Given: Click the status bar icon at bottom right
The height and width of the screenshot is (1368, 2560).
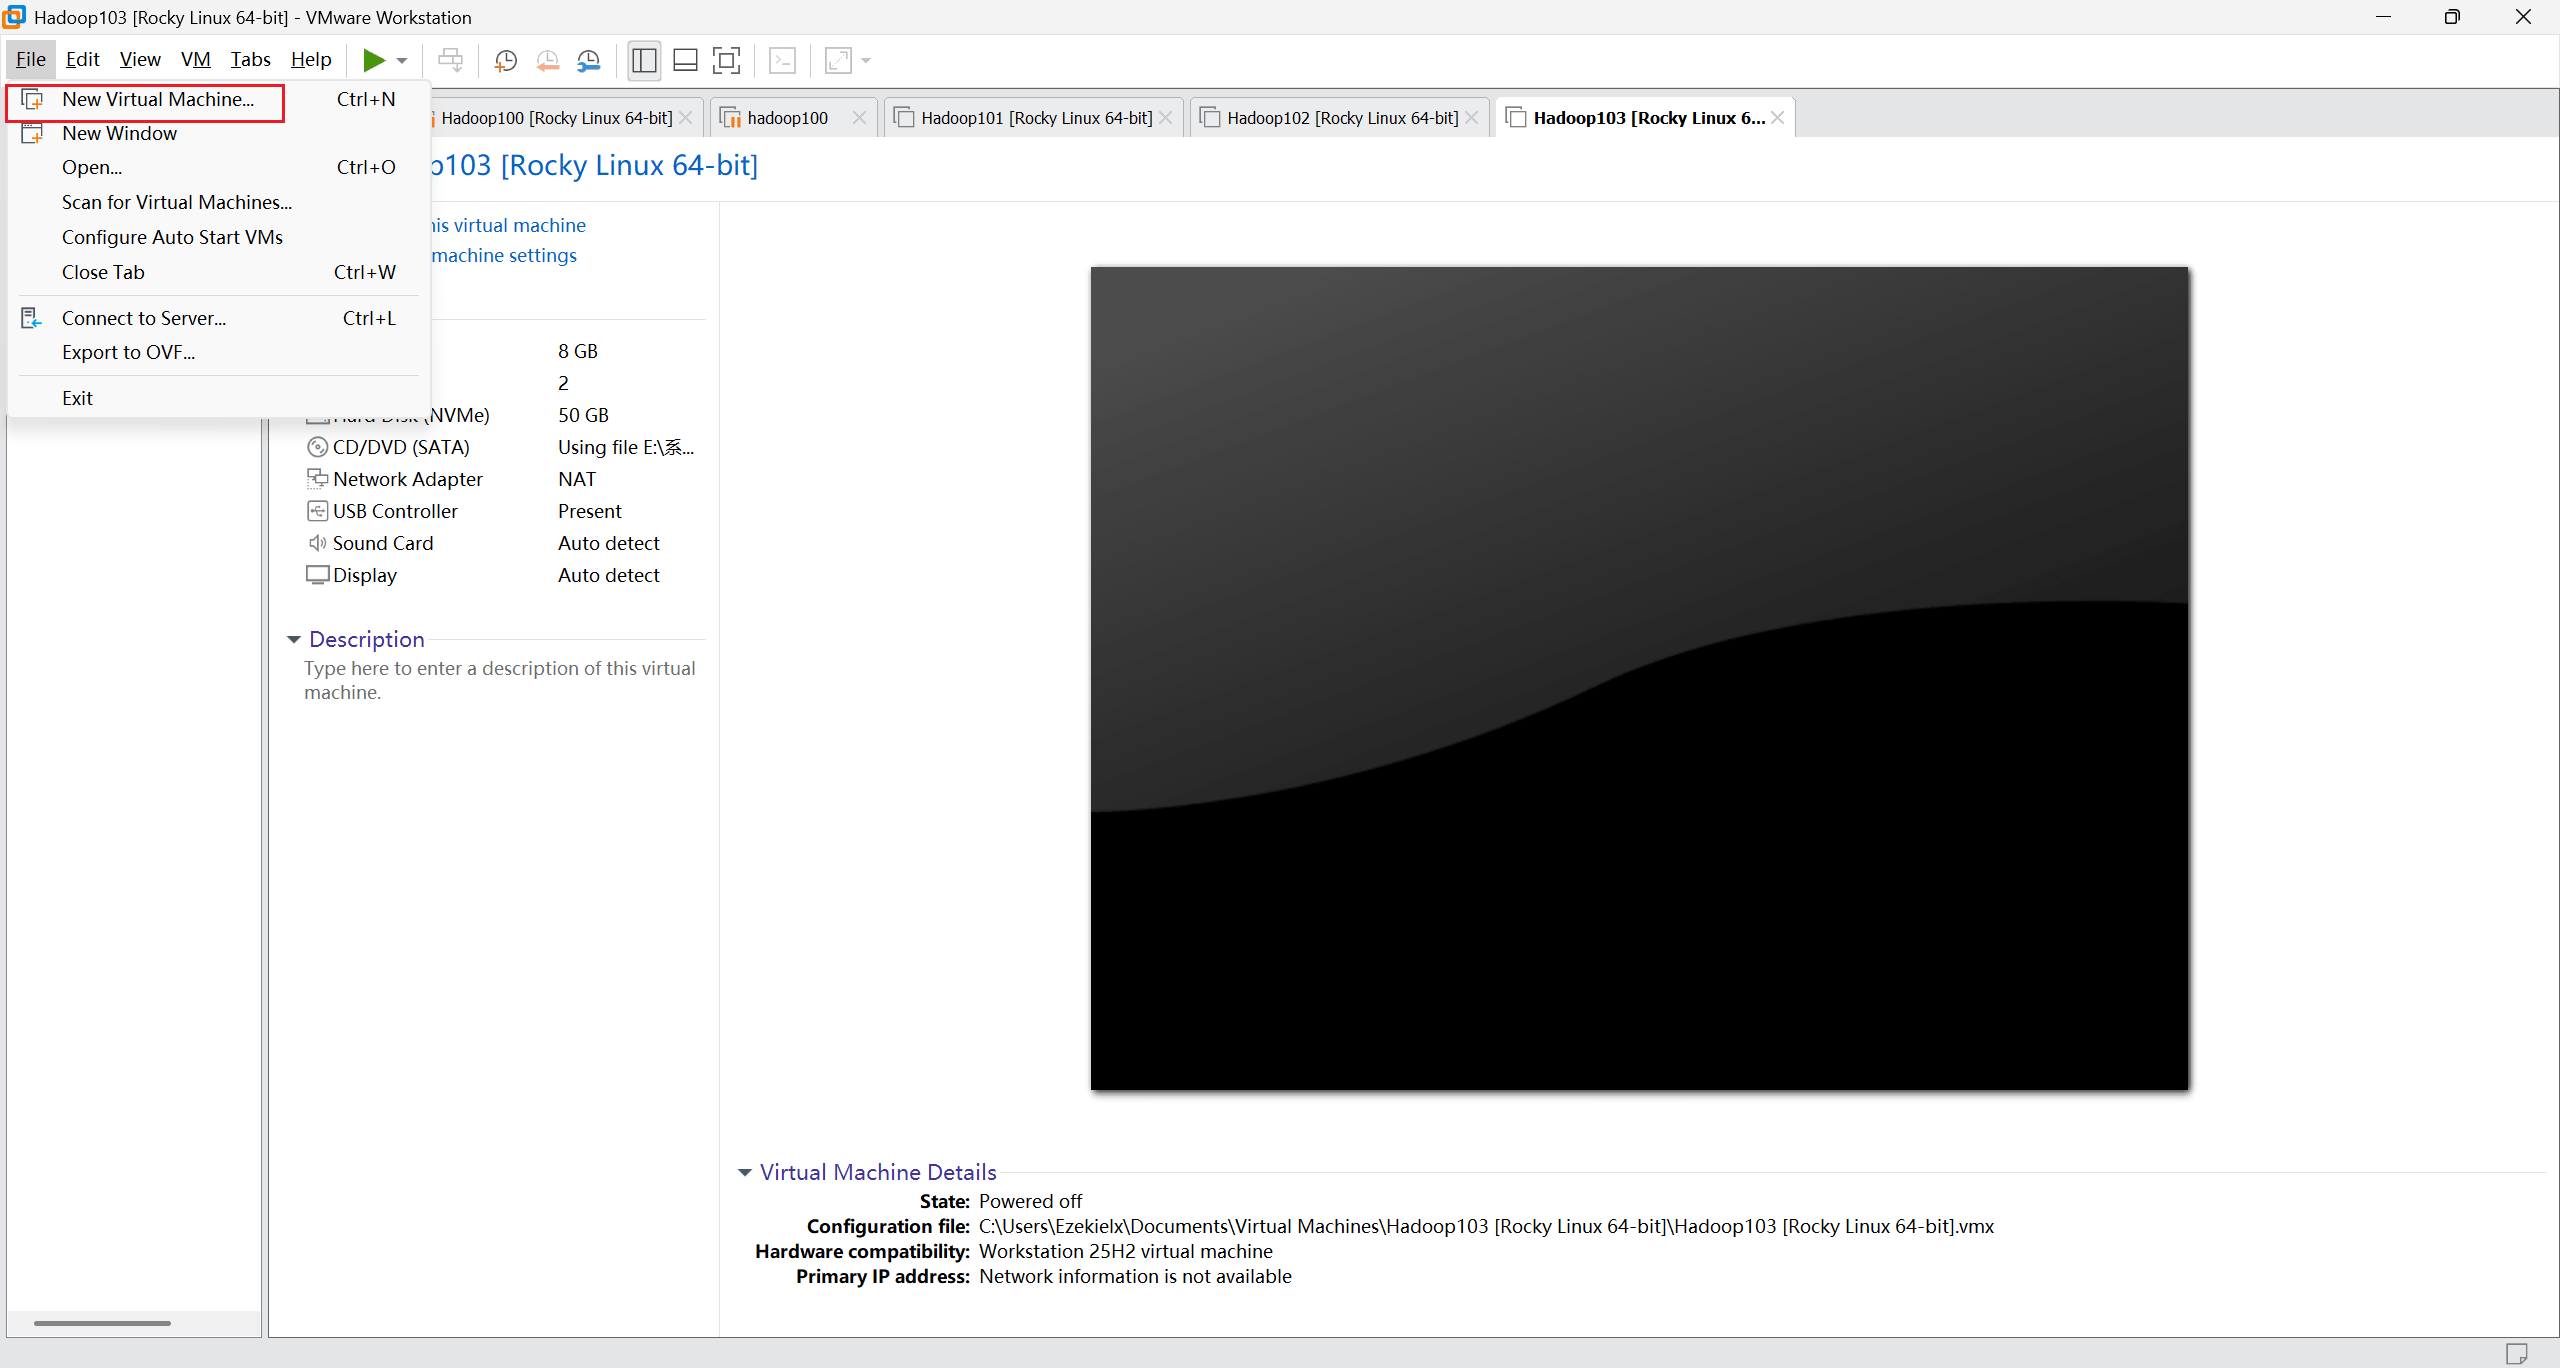Looking at the screenshot, I should tap(2517, 1353).
